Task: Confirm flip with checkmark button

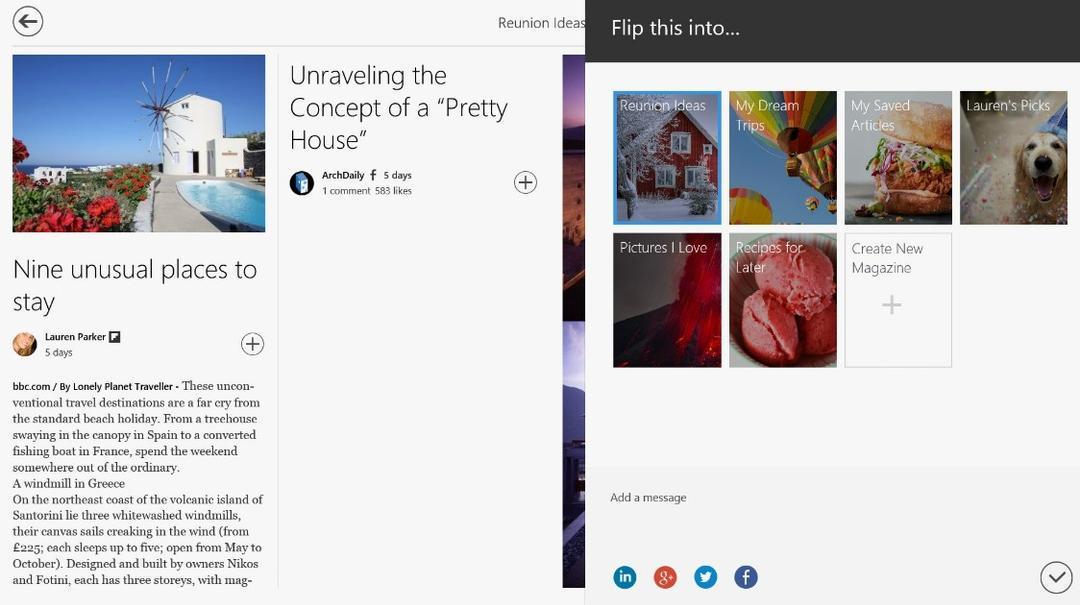Action: tap(1056, 577)
